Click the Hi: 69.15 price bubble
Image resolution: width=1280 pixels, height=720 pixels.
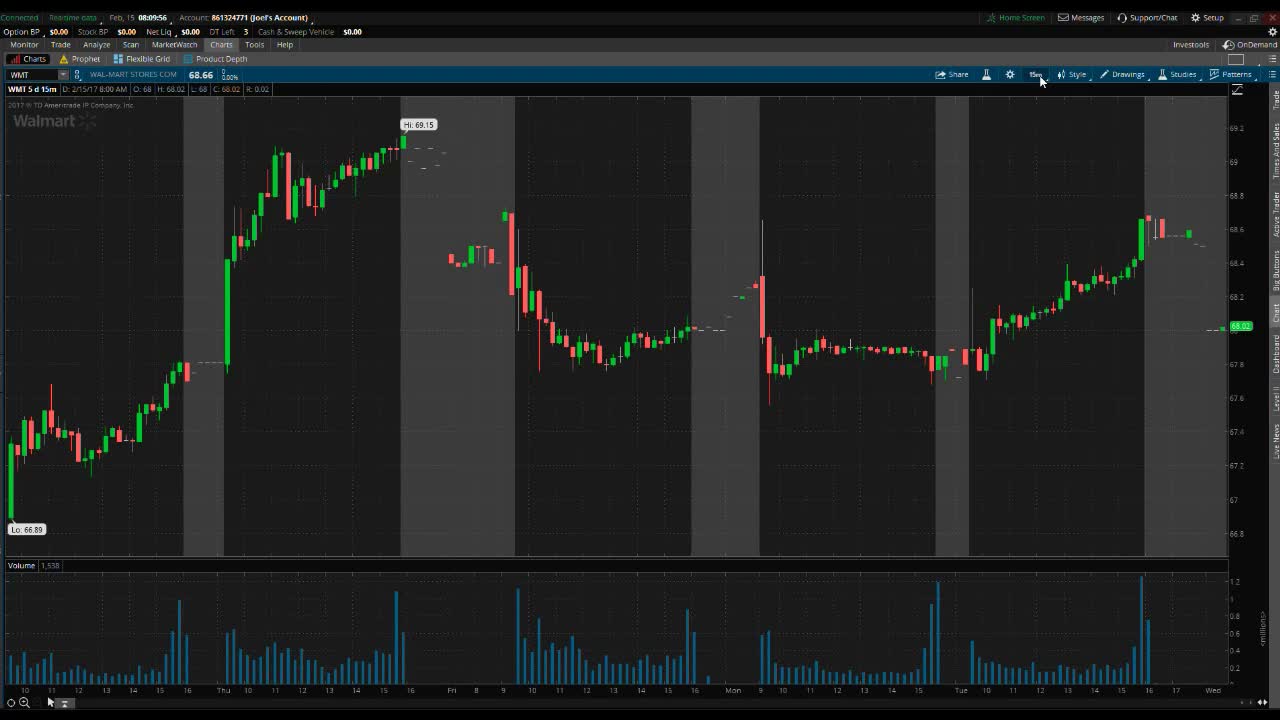[x=419, y=125]
